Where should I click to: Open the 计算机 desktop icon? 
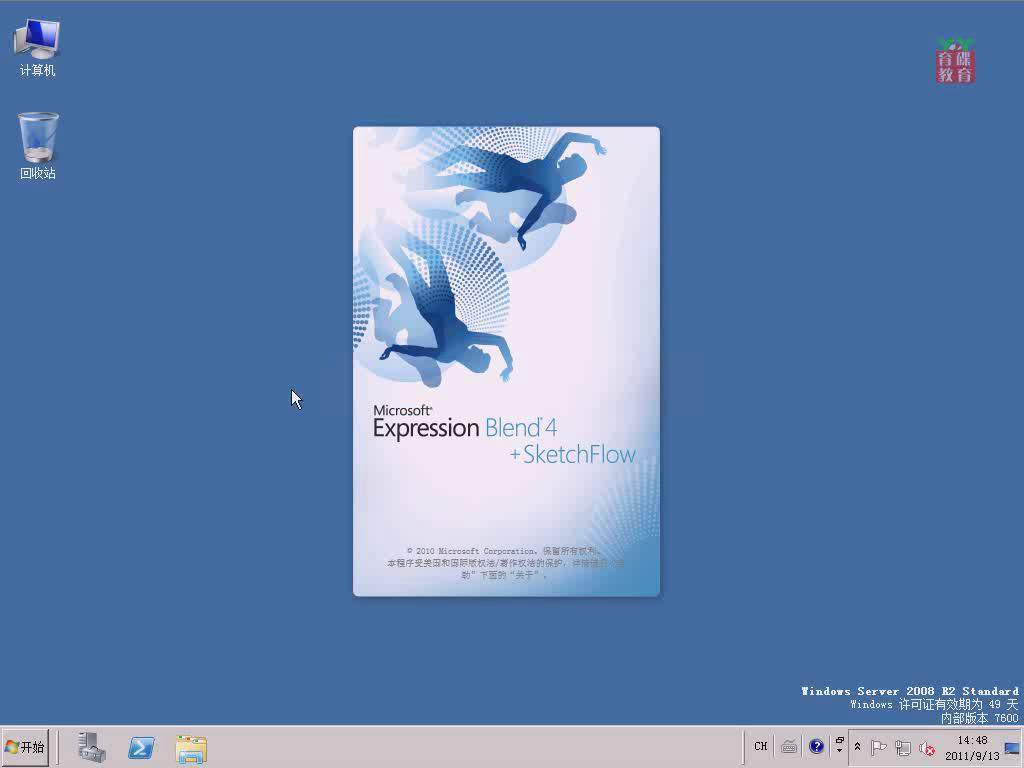(37, 47)
